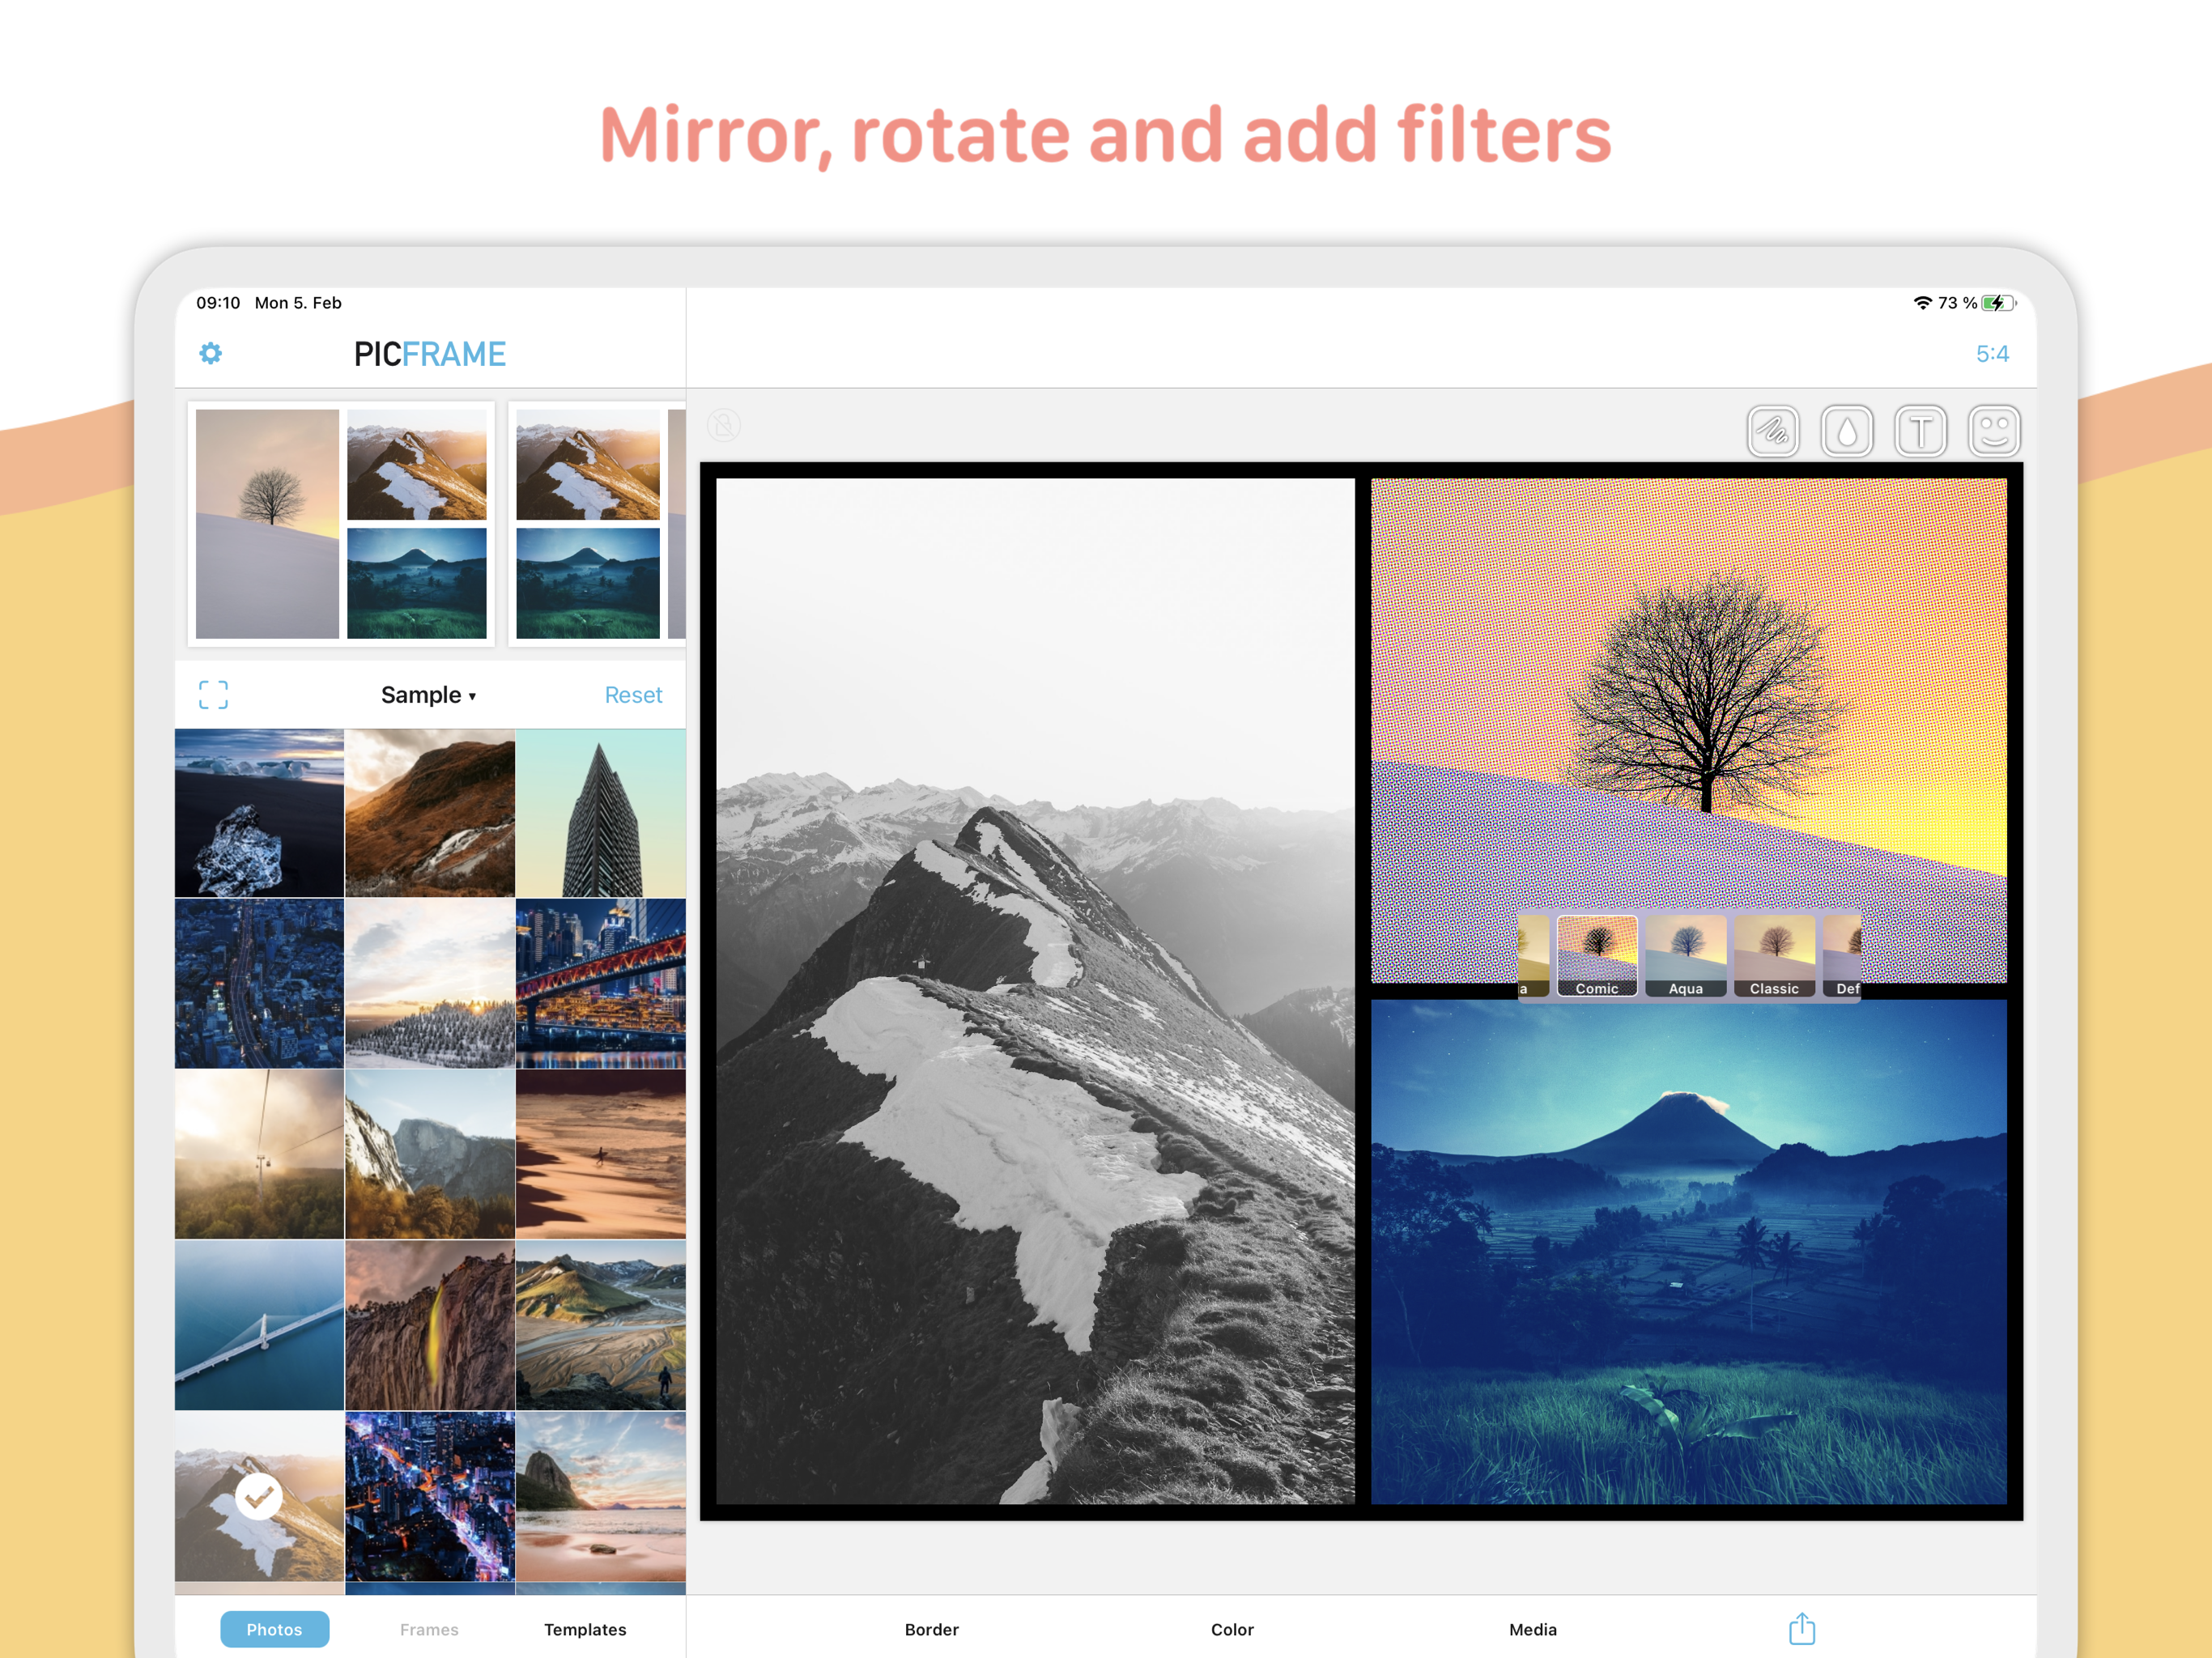2212x1658 pixels.
Task: Switch to the Templates tab
Action: click(585, 1629)
